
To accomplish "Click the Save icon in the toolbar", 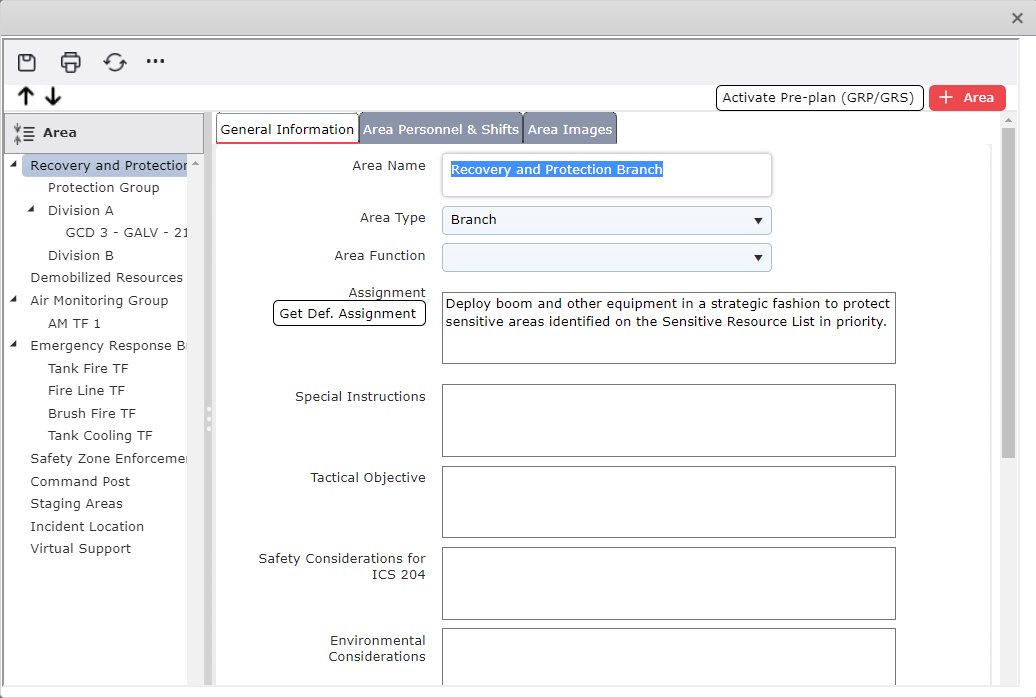I will point(26,61).
